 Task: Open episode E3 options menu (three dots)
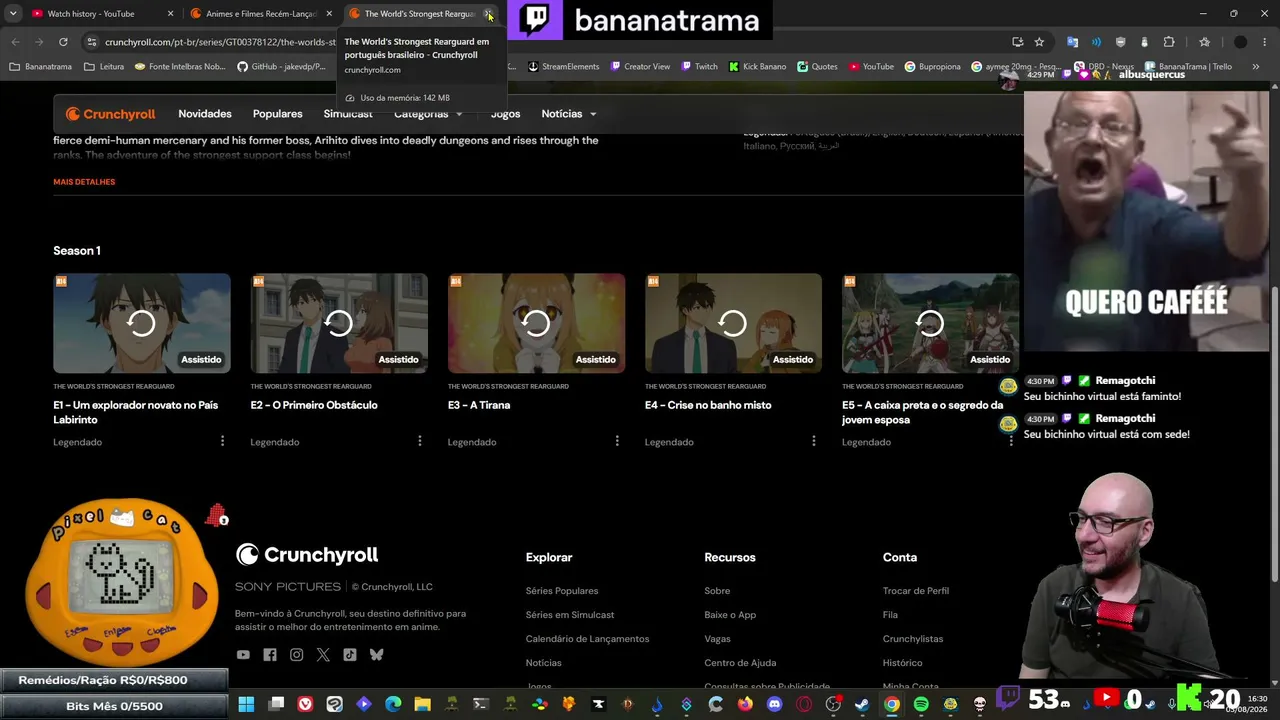616,441
